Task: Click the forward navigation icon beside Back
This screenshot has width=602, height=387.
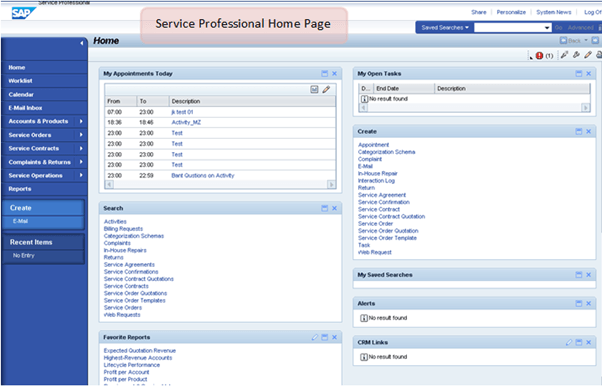Action: pyautogui.click(x=595, y=40)
